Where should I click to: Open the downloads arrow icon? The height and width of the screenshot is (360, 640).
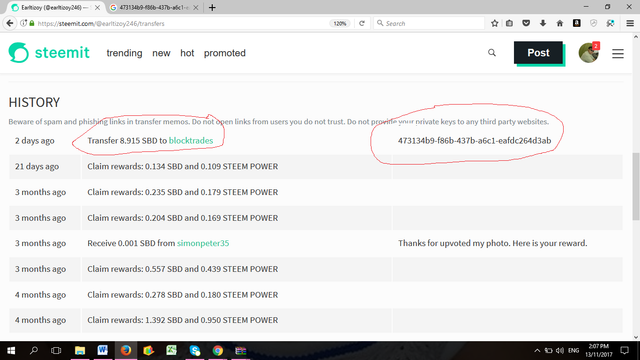[x=543, y=23]
